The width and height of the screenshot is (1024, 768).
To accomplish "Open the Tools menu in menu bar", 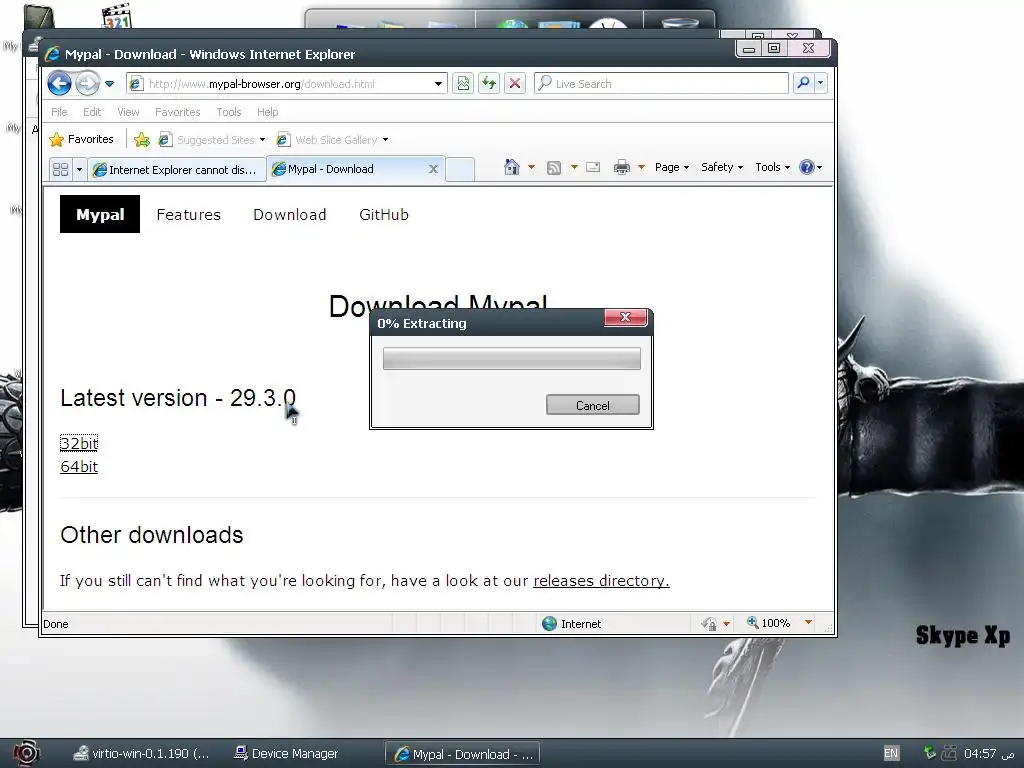I will (229, 112).
